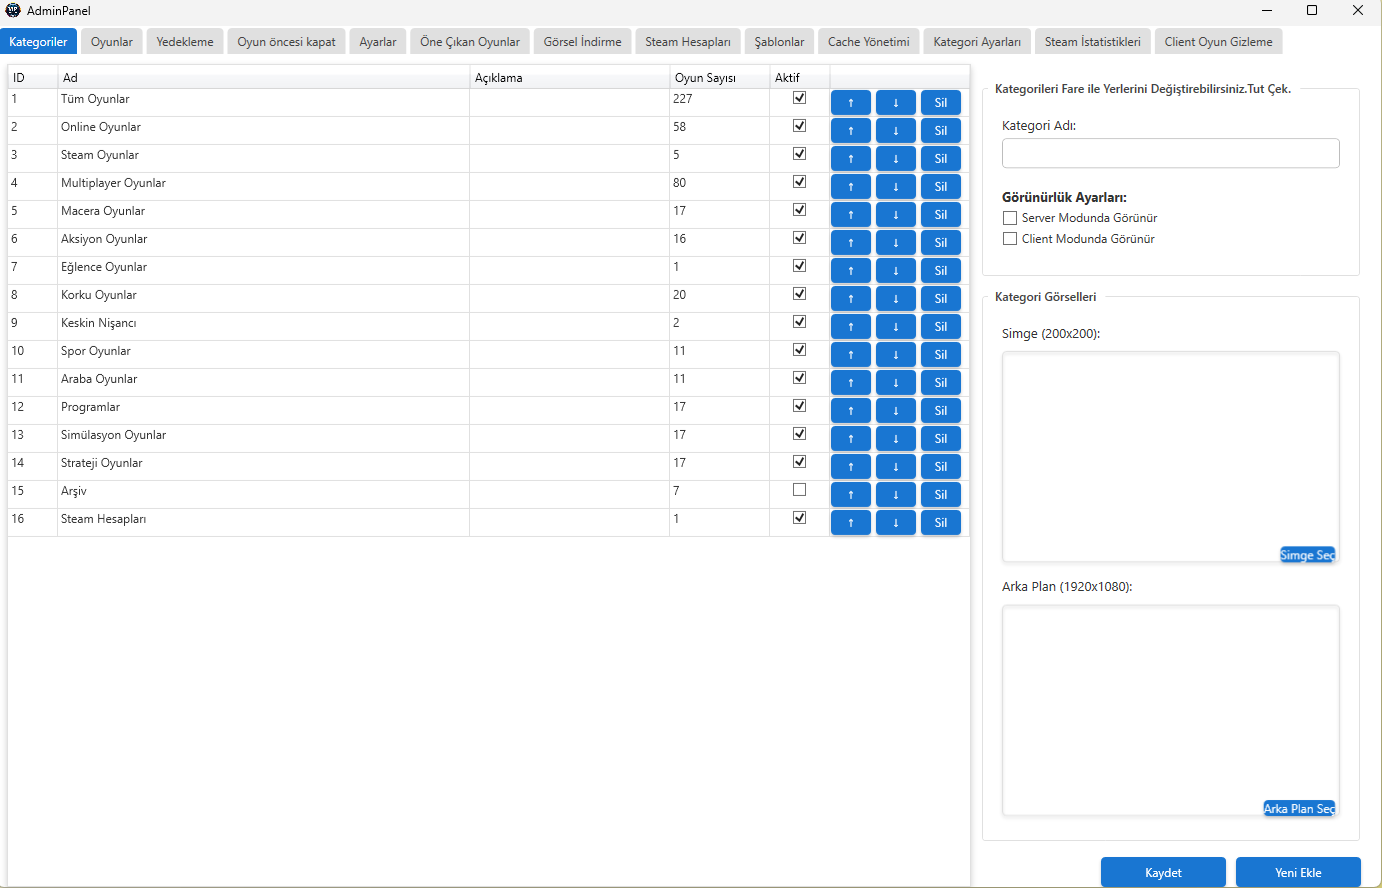Delete Keskin Nişancı with Sil
This screenshot has width=1382, height=888.
tap(941, 326)
